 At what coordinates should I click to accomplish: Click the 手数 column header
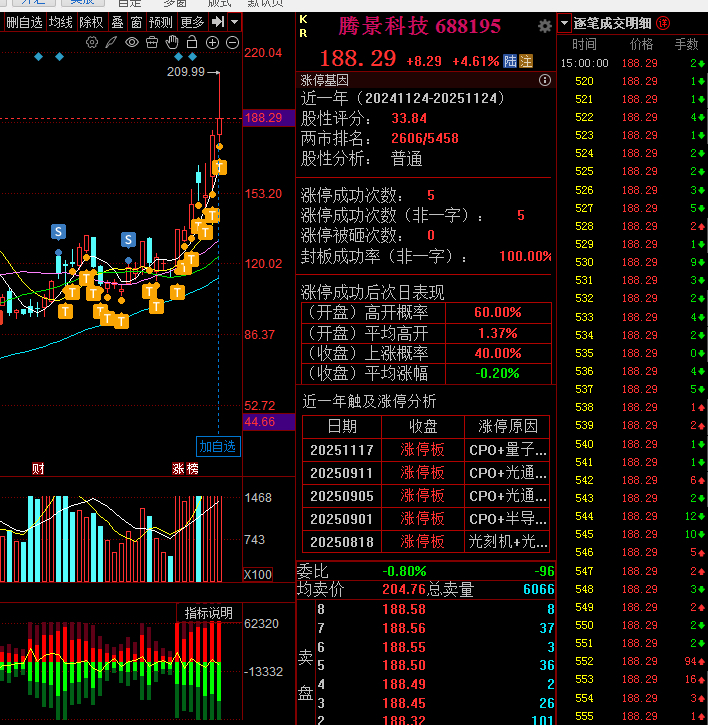coord(686,44)
